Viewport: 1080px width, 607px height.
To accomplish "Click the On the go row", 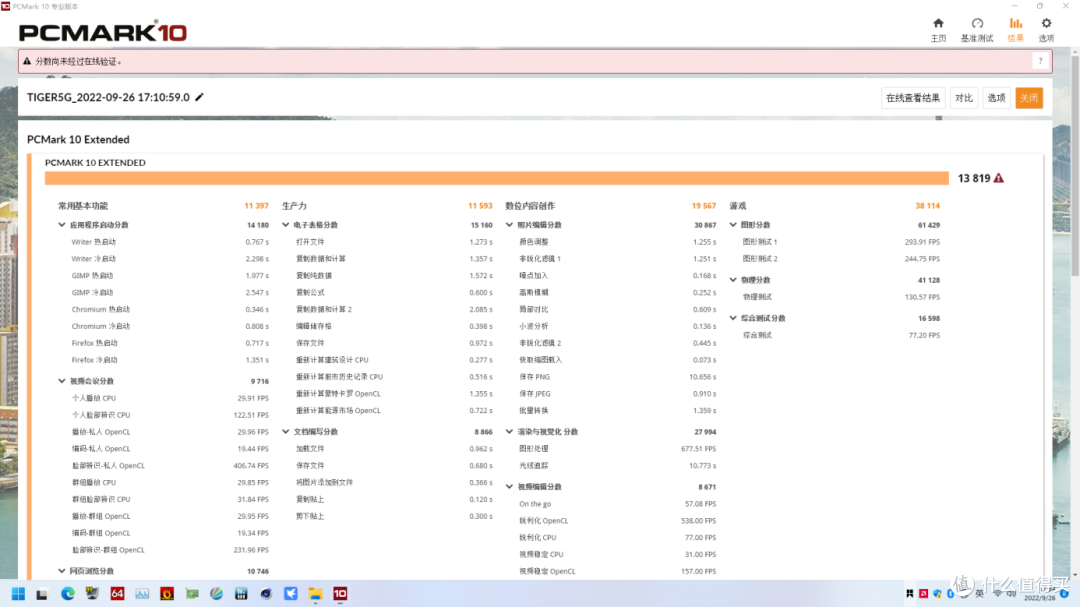I will coord(618,504).
